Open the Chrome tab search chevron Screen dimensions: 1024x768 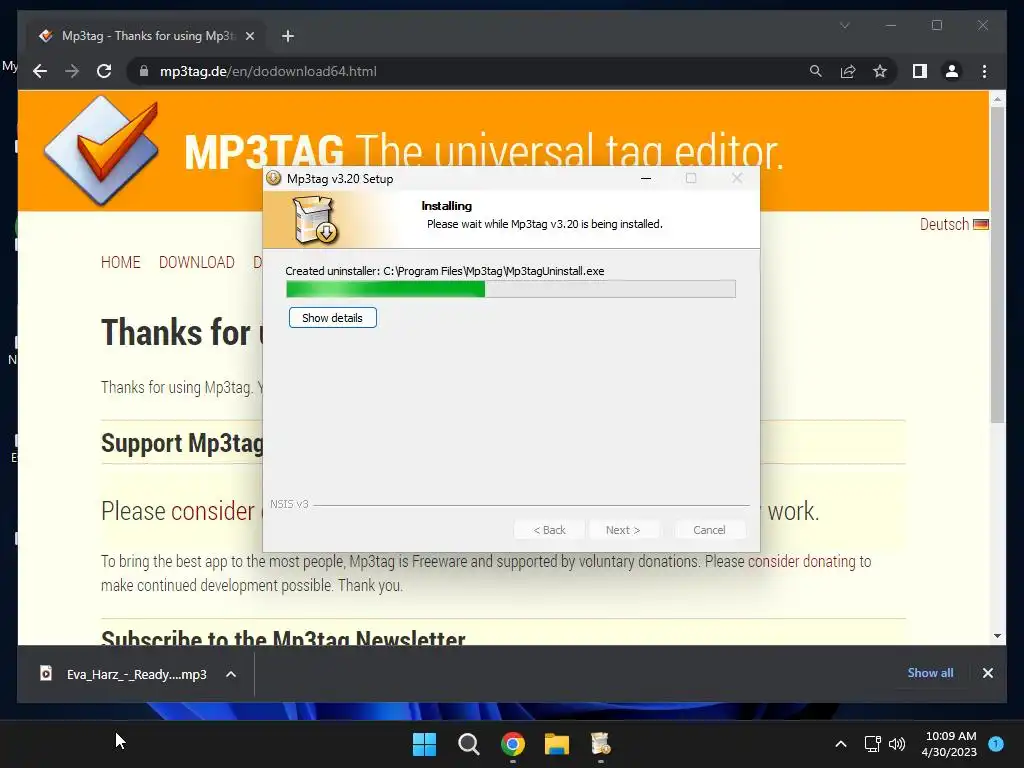(844, 25)
